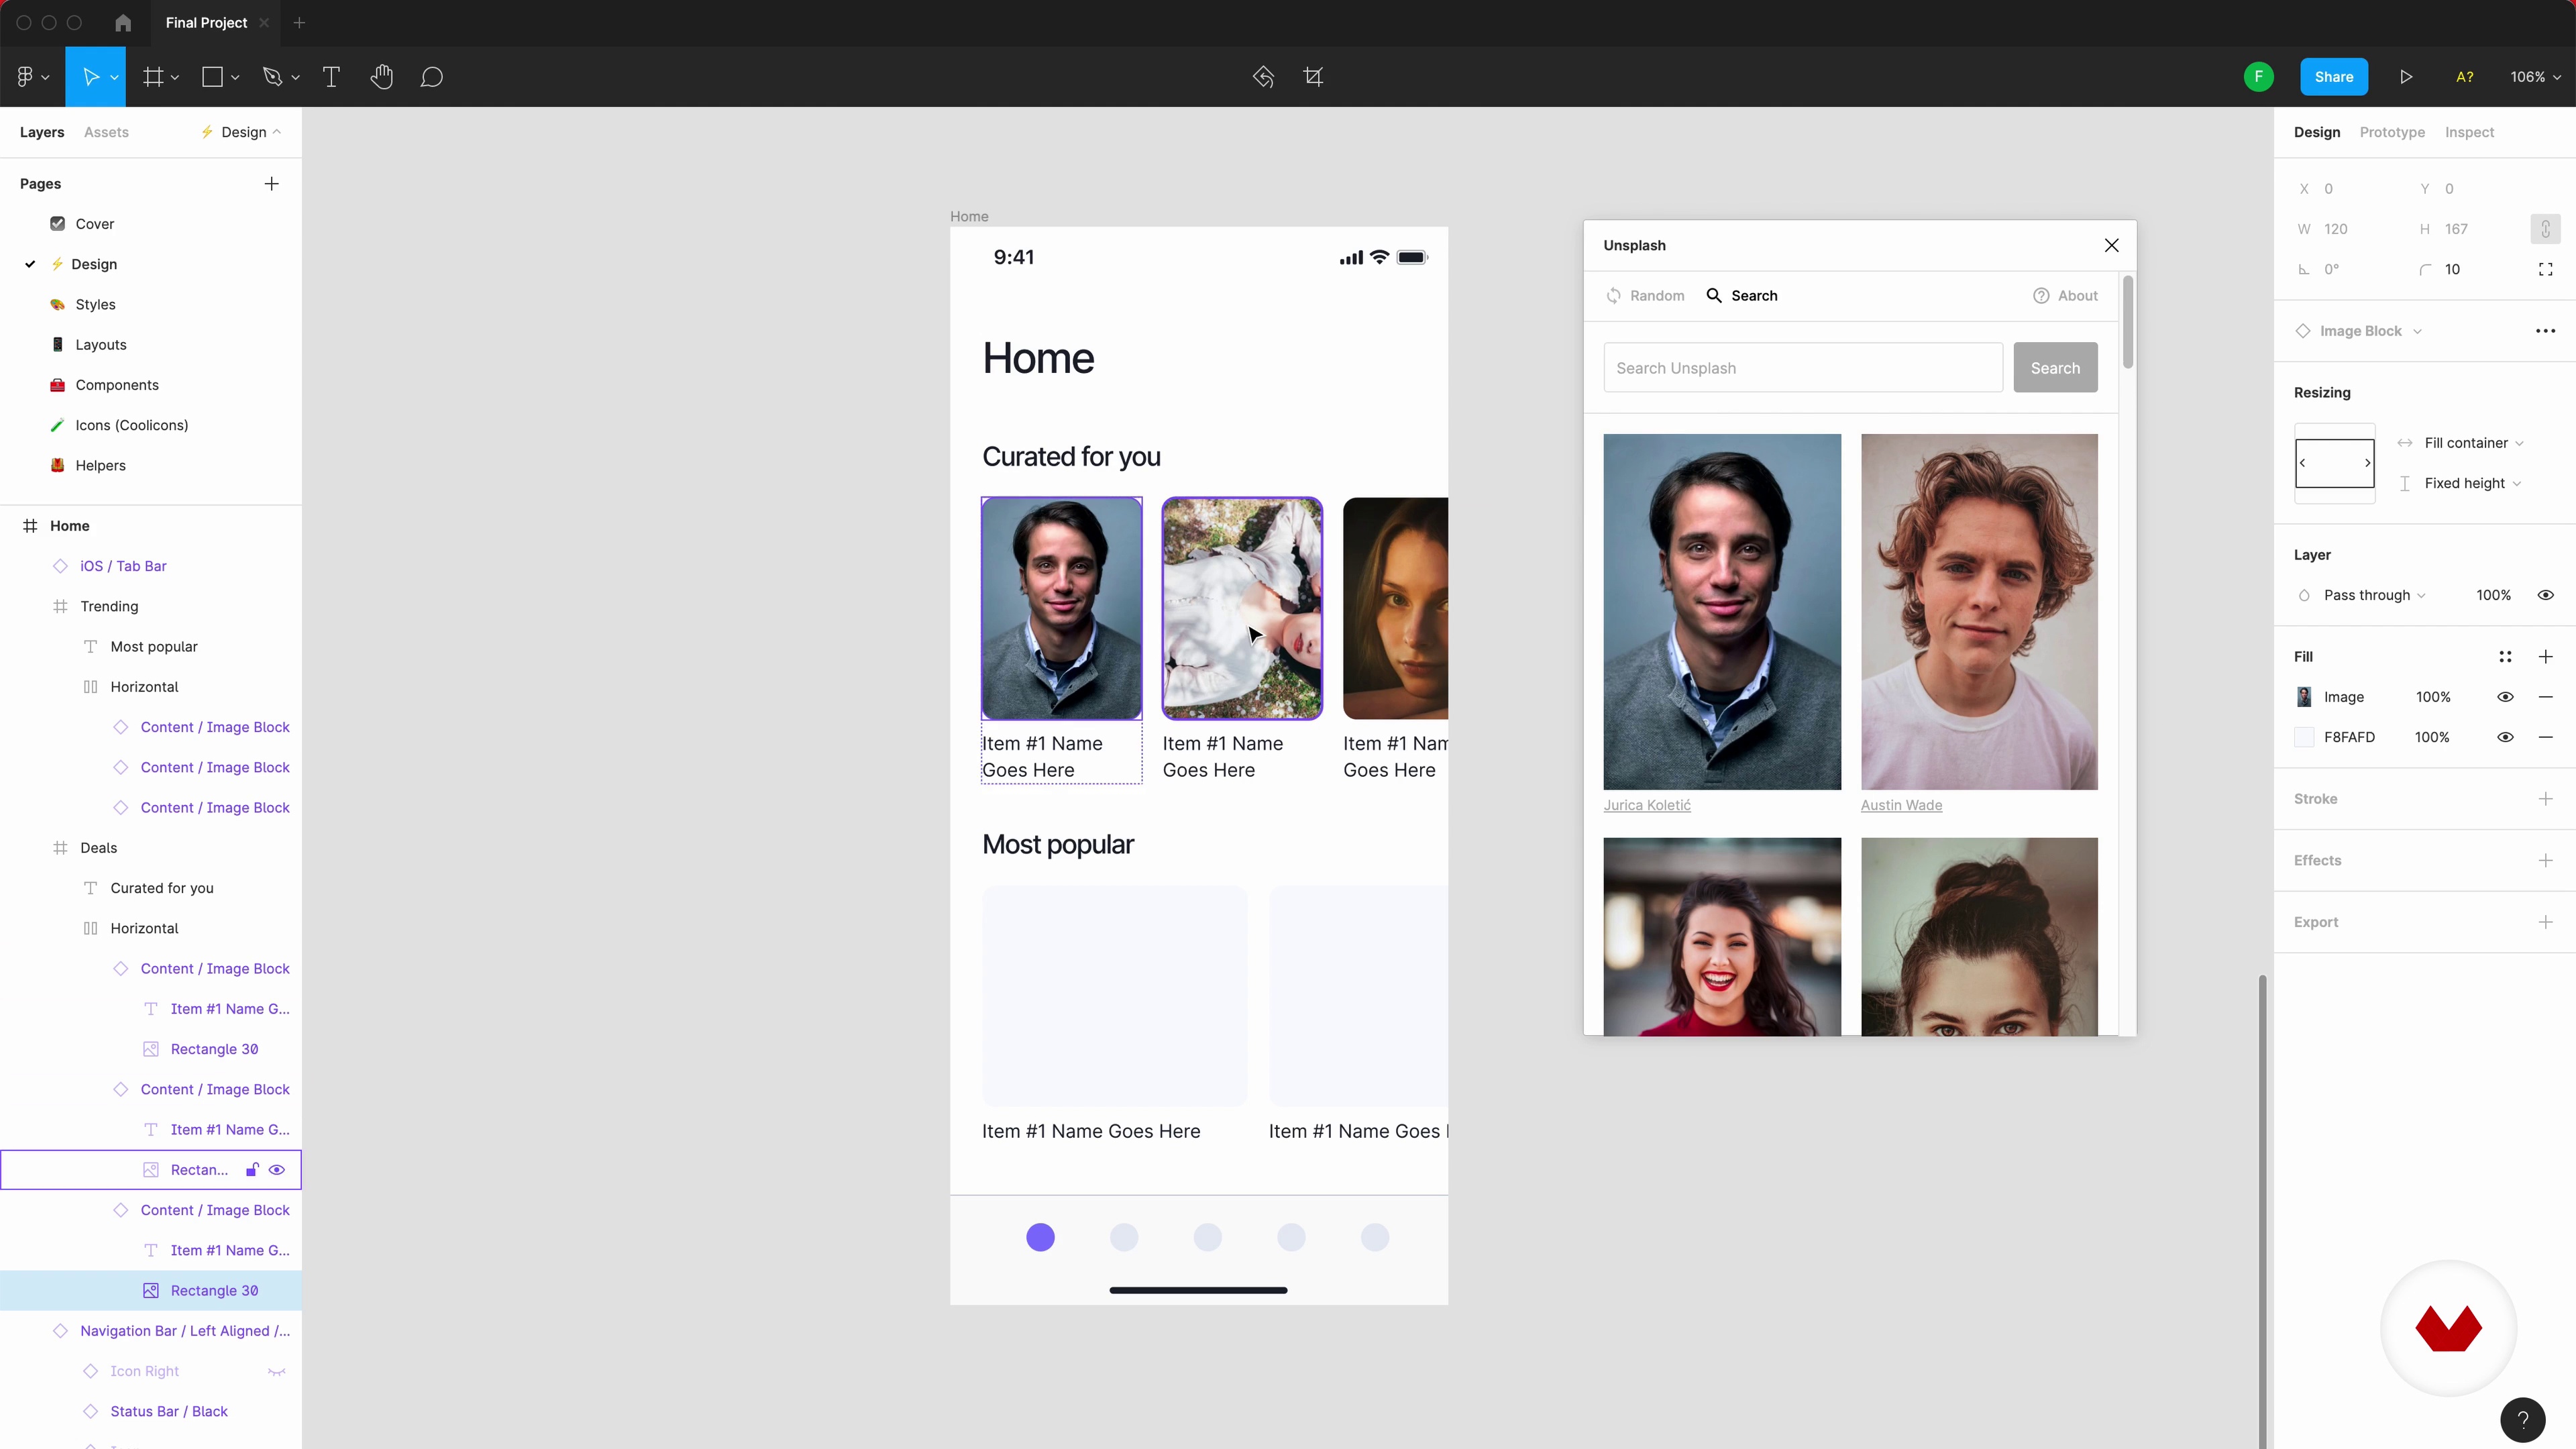The width and height of the screenshot is (2576, 1449).
Task: Add an export setting with plus
Action: tap(2545, 922)
